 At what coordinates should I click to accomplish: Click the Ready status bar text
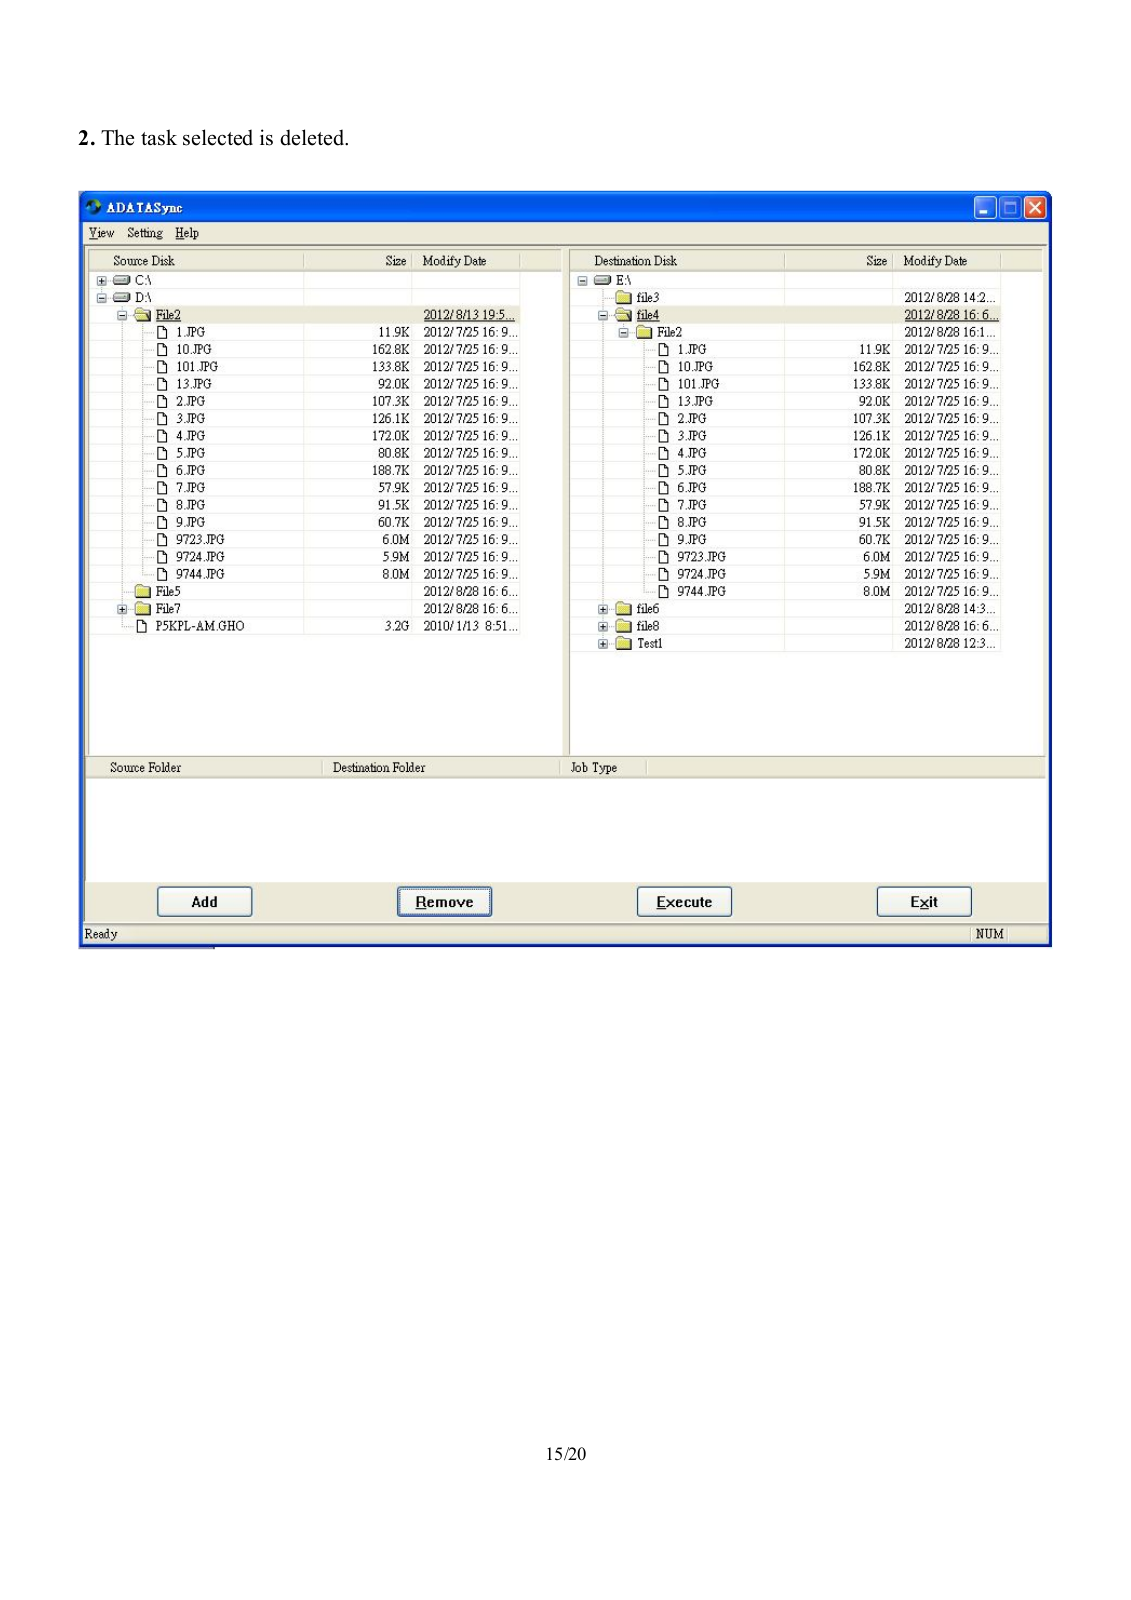[x=101, y=934]
